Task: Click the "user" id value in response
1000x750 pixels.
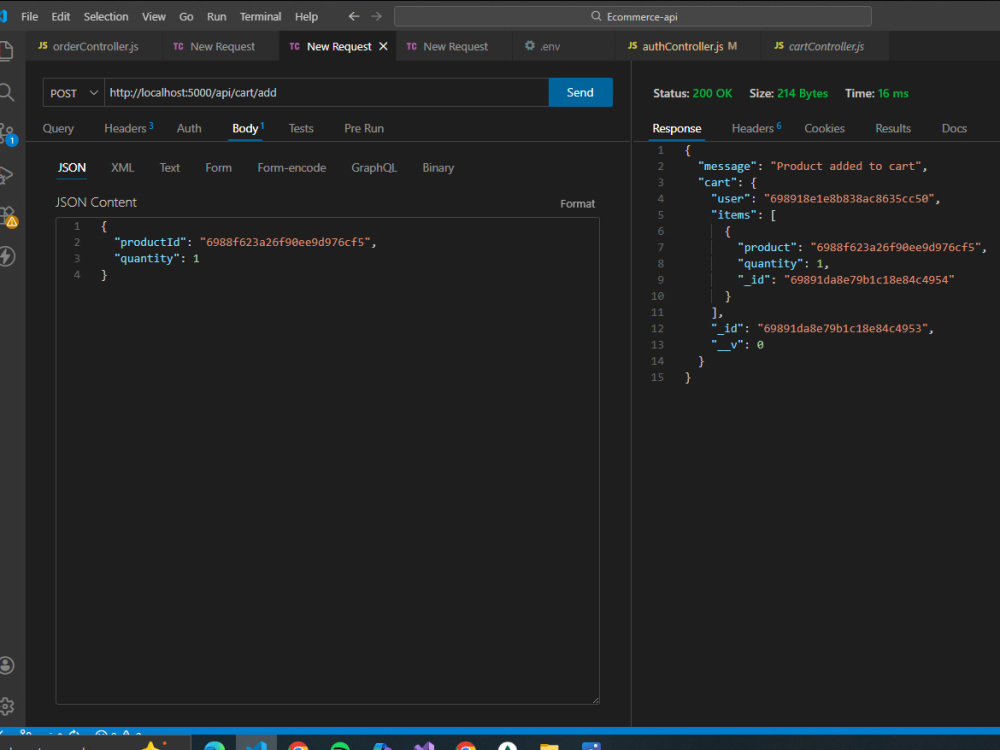Action: point(849,199)
